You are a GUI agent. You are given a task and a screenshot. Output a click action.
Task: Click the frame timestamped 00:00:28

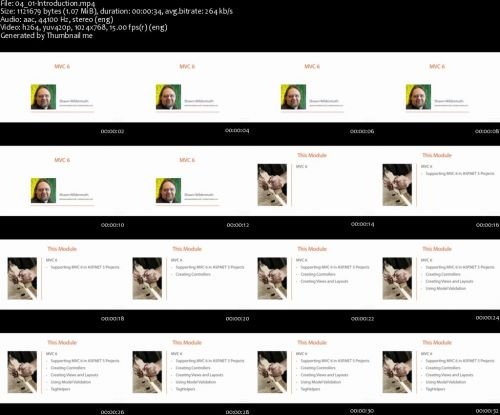tap(187, 368)
